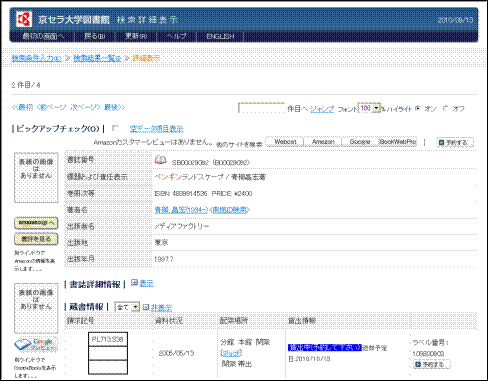The height and width of the screenshot is (381, 488).
Task: Click the upper cover image placeholder
Action: click(36, 178)
